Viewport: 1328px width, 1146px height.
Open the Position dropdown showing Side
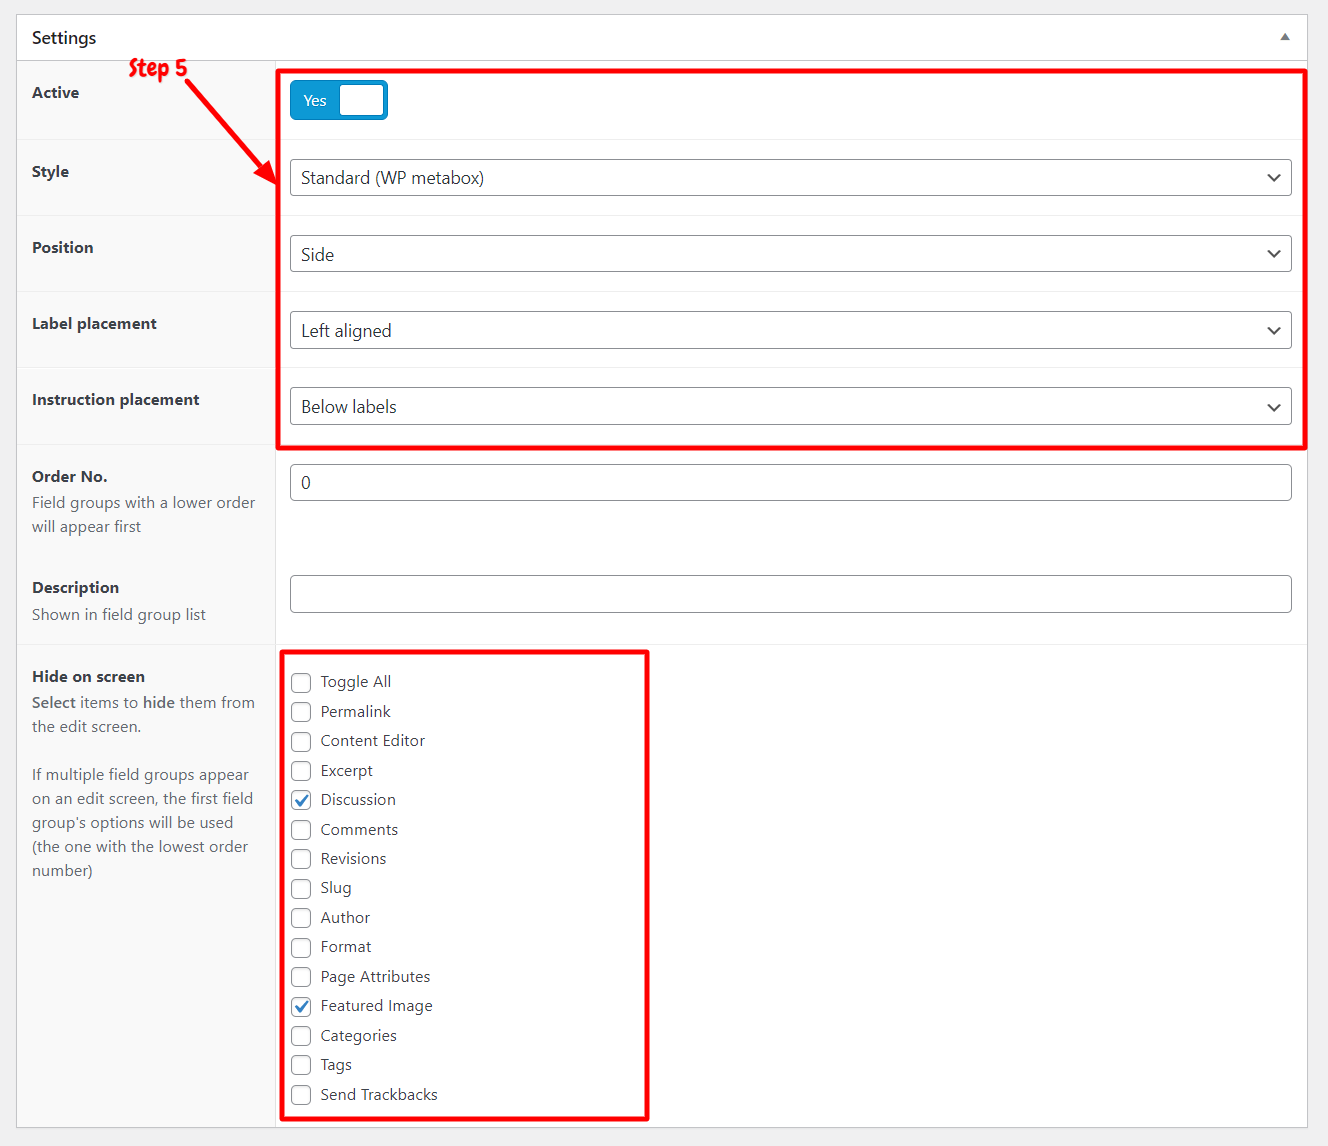coord(790,254)
